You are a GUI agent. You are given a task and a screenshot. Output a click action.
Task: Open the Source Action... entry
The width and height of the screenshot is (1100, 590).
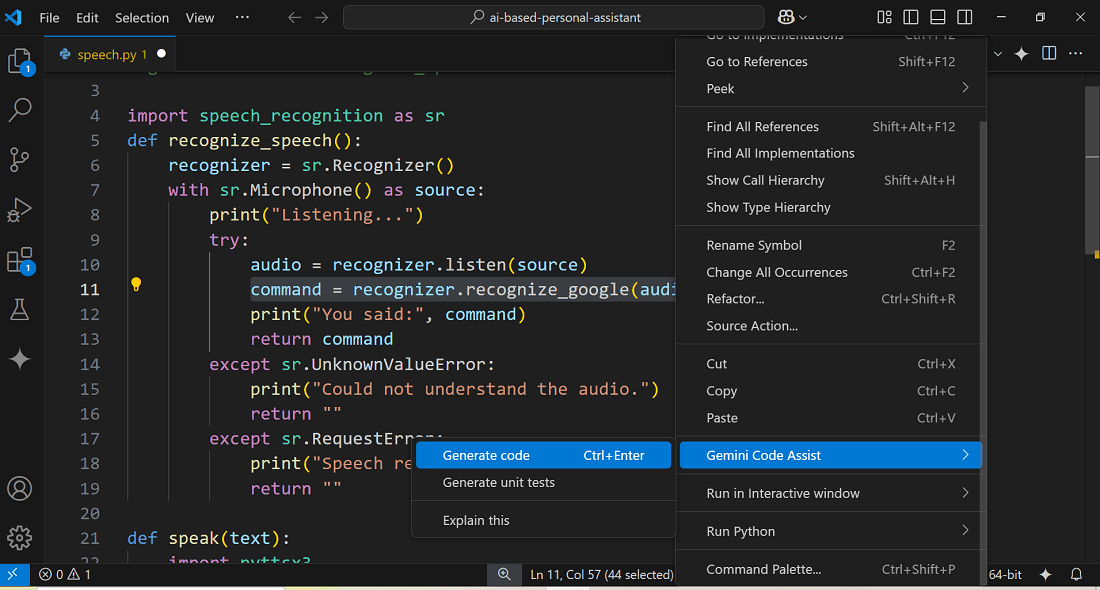pyautogui.click(x=831, y=326)
